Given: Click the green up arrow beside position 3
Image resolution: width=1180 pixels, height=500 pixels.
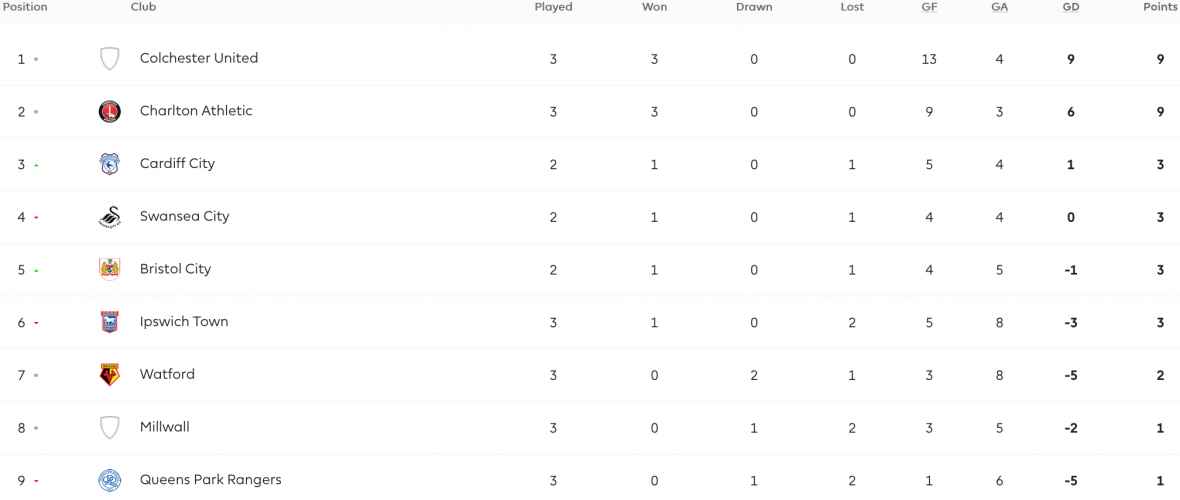Looking at the screenshot, I should pos(36,165).
